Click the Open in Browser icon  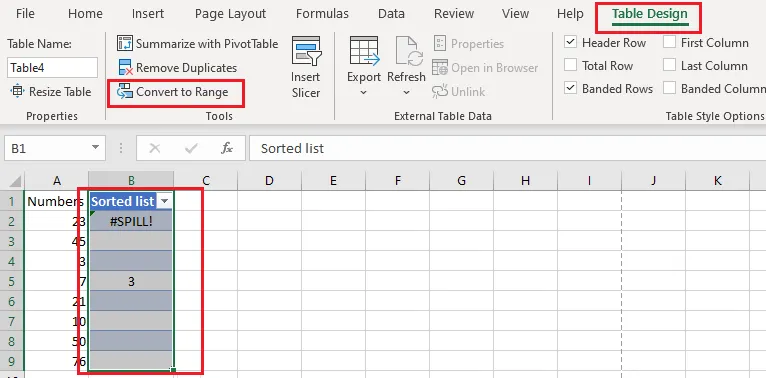(440, 67)
